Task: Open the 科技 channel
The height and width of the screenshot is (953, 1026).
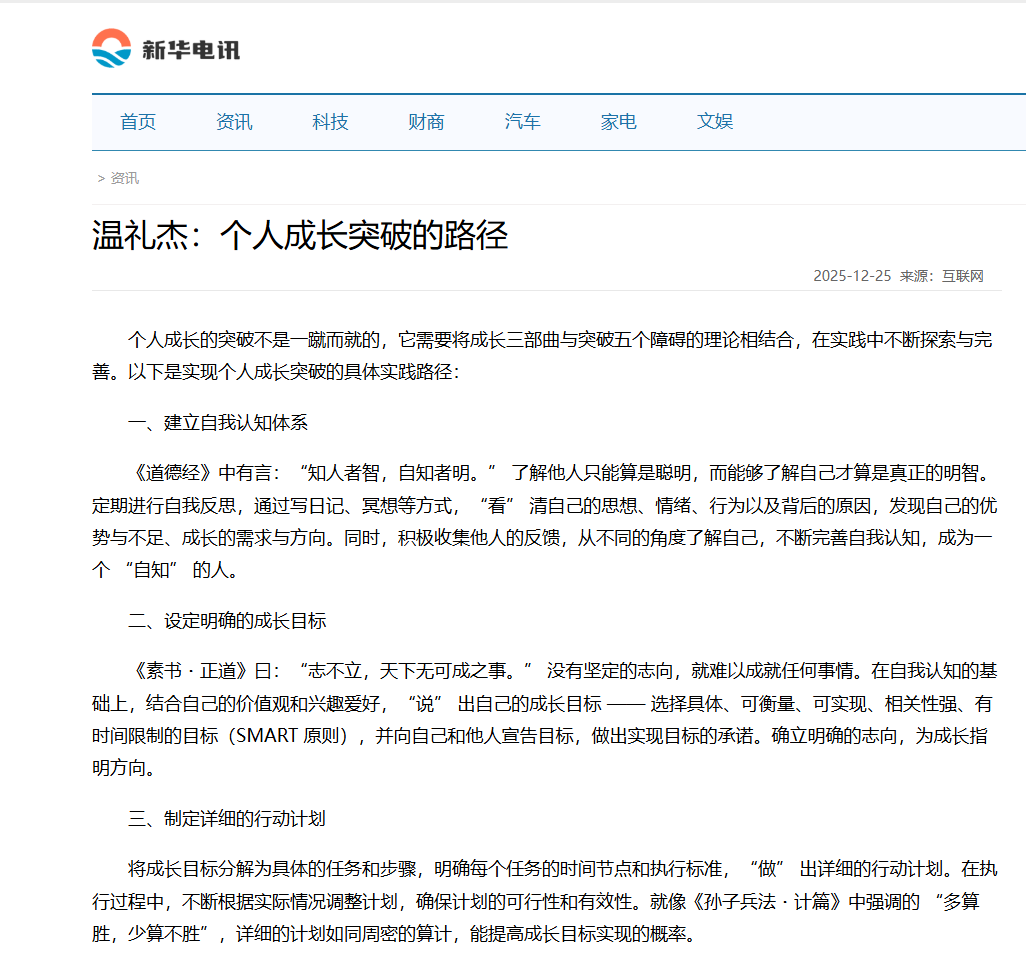Action: [x=329, y=121]
